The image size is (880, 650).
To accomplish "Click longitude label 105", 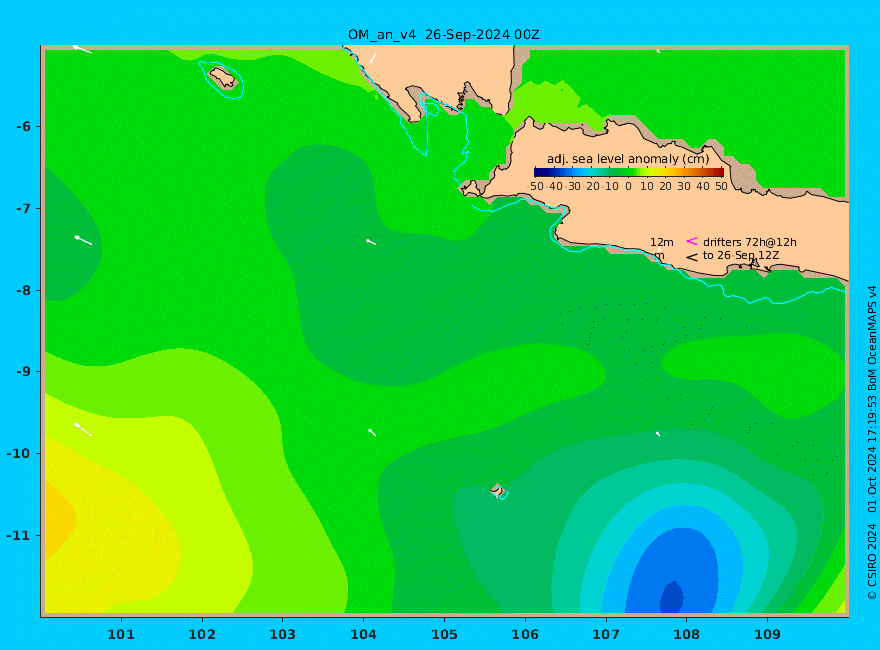I will (x=444, y=635).
